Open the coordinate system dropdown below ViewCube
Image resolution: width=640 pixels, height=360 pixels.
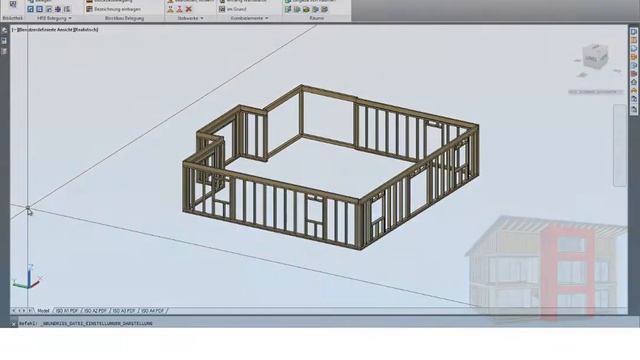(x=596, y=92)
